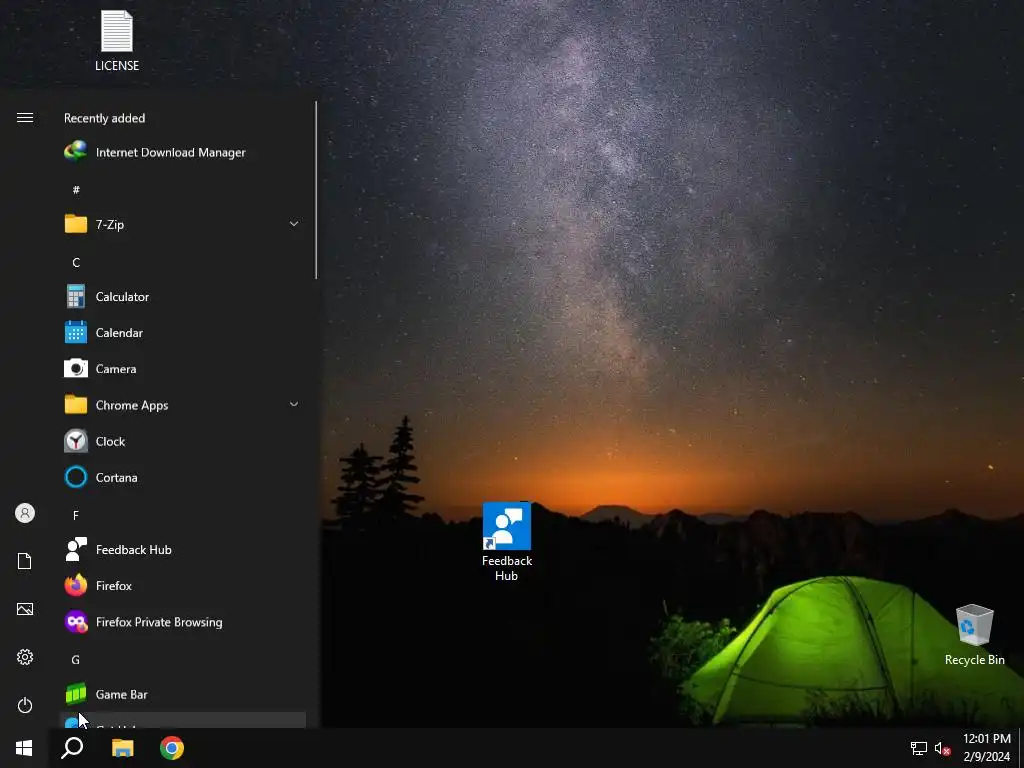Click the Start menu app list scrollbar
Viewport: 1024px width, 768px height.
pyautogui.click(x=316, y=190)
